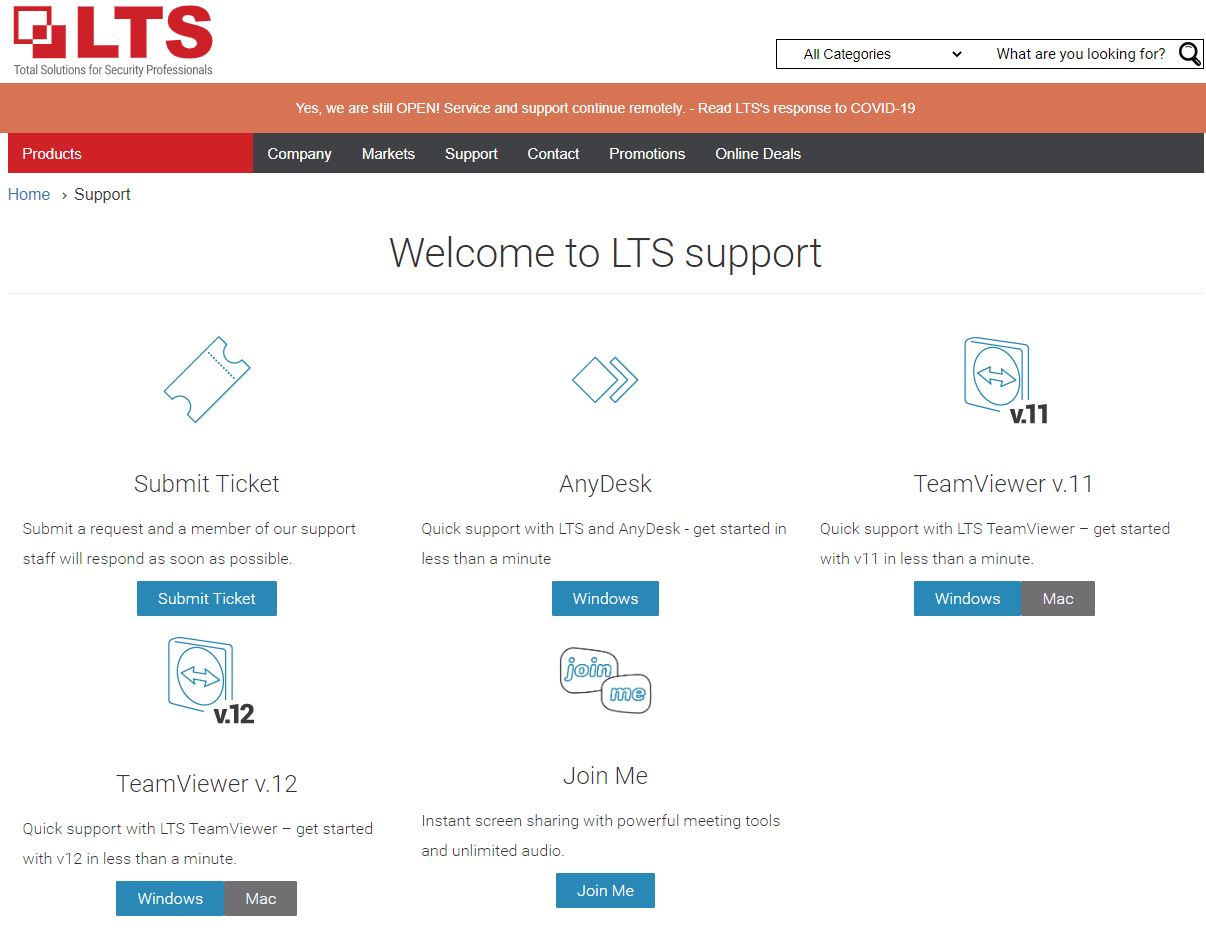Click the 'TeamViewer v.12' heading

click(x=207, y=784)
